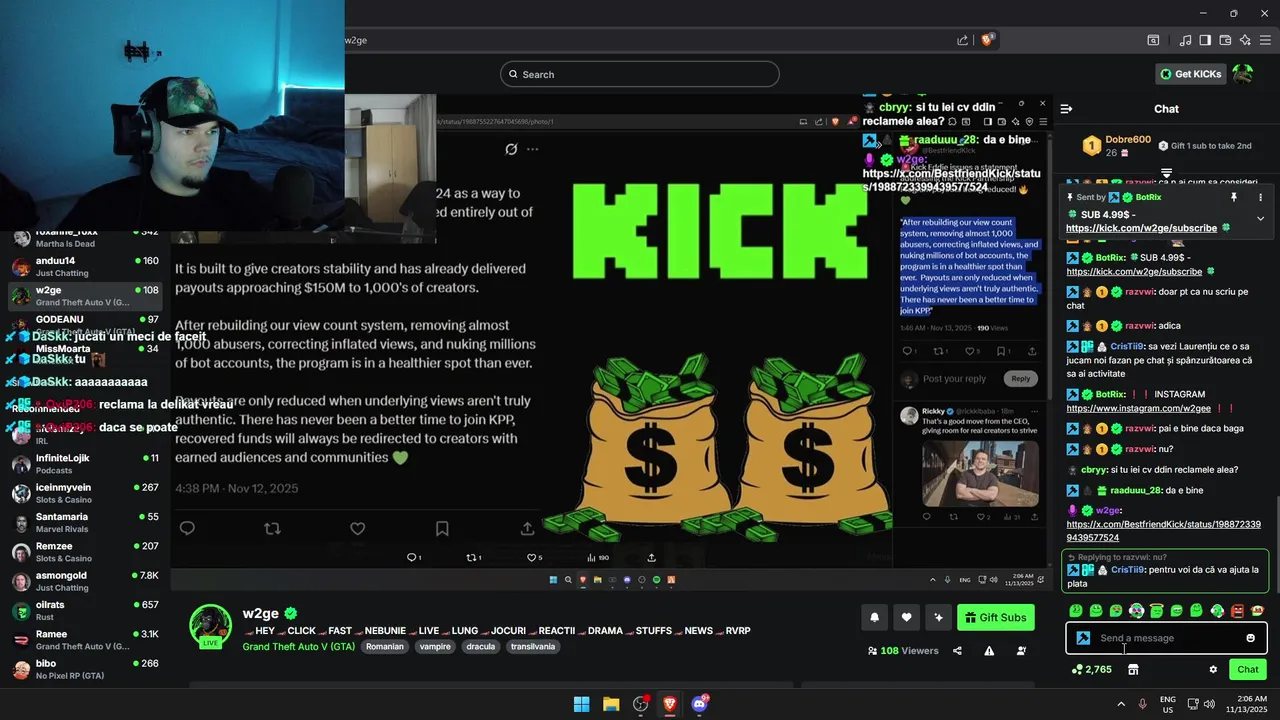This screenshot has height=720, width=1280.
Task: Click the w2ge LIVE channel avatar
Action: (x=210, y=626)
